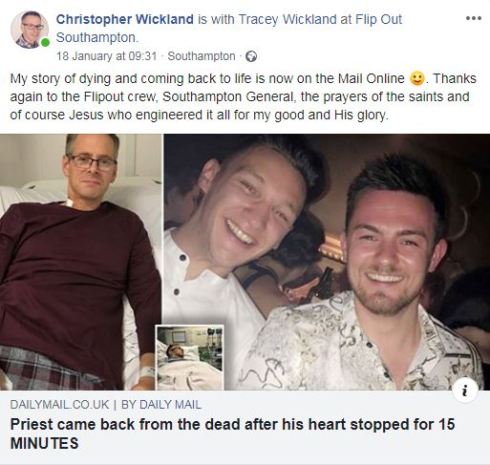This screenshot has height=465, width=490.
Task: Click the DAILYMAIL.CO.UK source label
Action: [x=59, y=404]
